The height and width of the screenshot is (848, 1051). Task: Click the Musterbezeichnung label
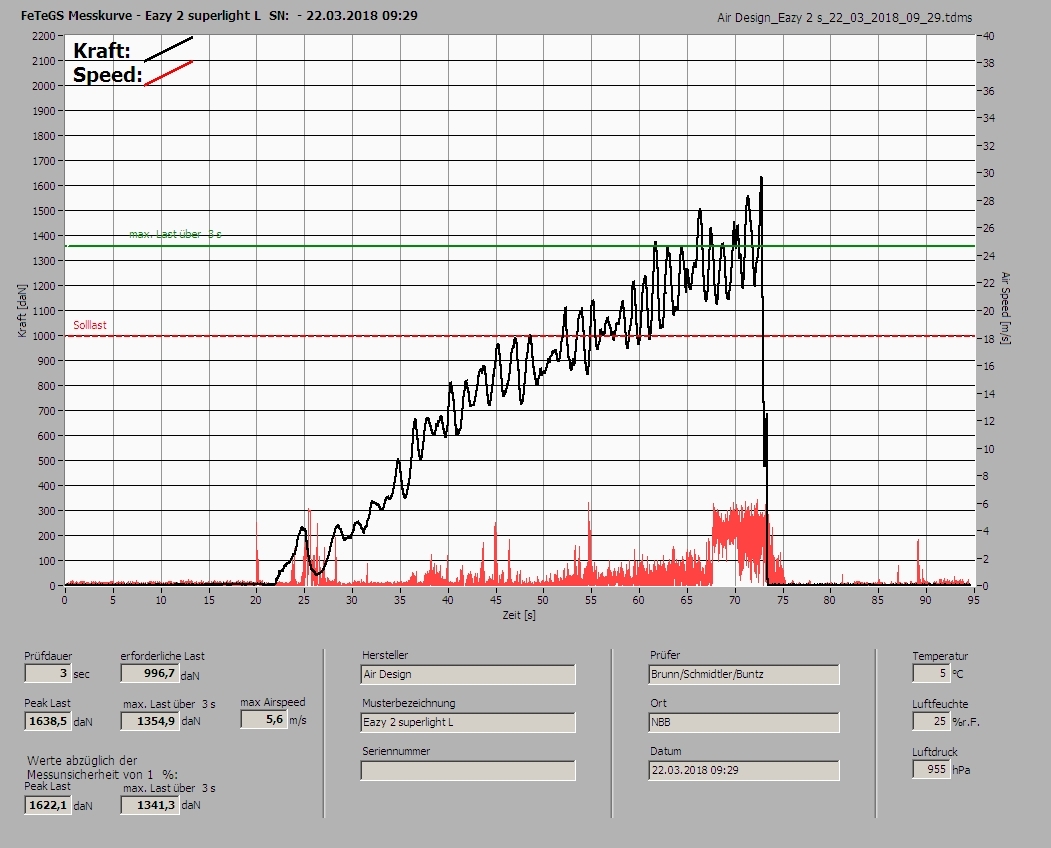pos(409,703)
